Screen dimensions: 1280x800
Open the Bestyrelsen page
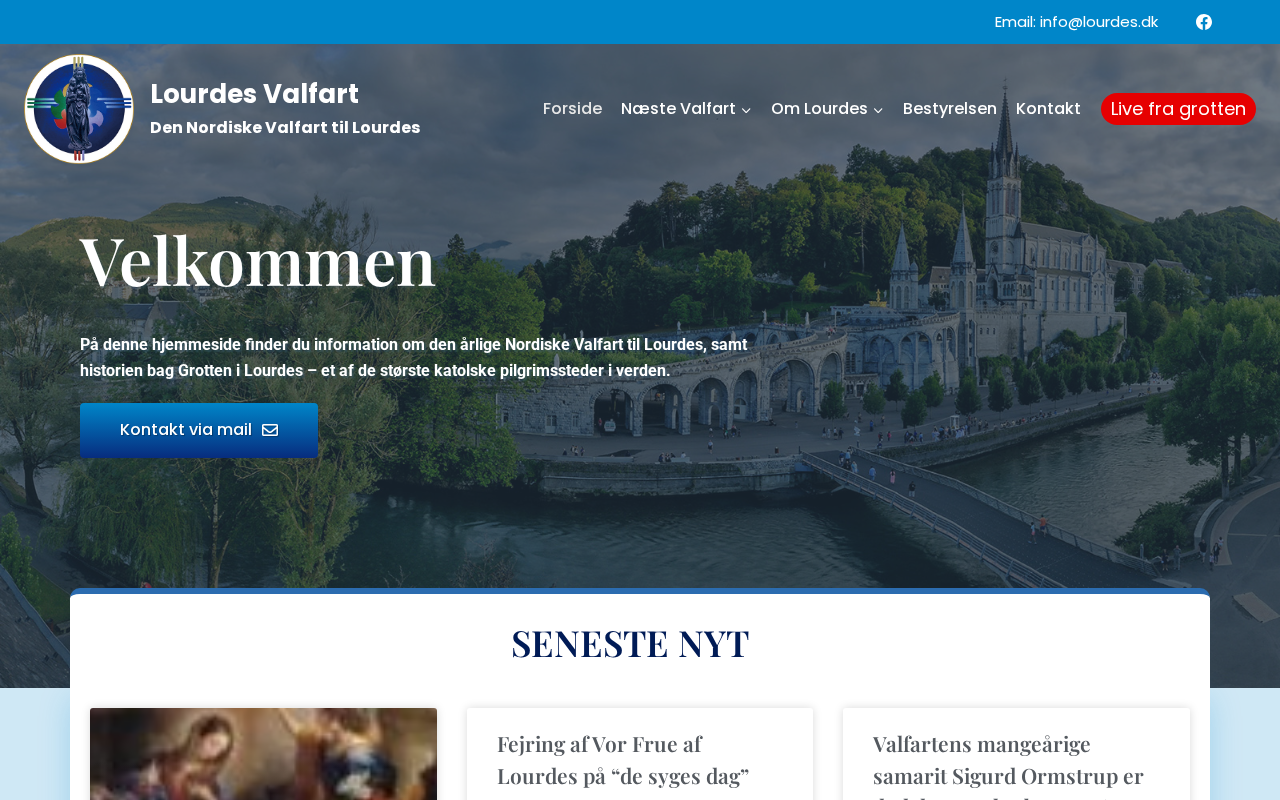point(950,109)
